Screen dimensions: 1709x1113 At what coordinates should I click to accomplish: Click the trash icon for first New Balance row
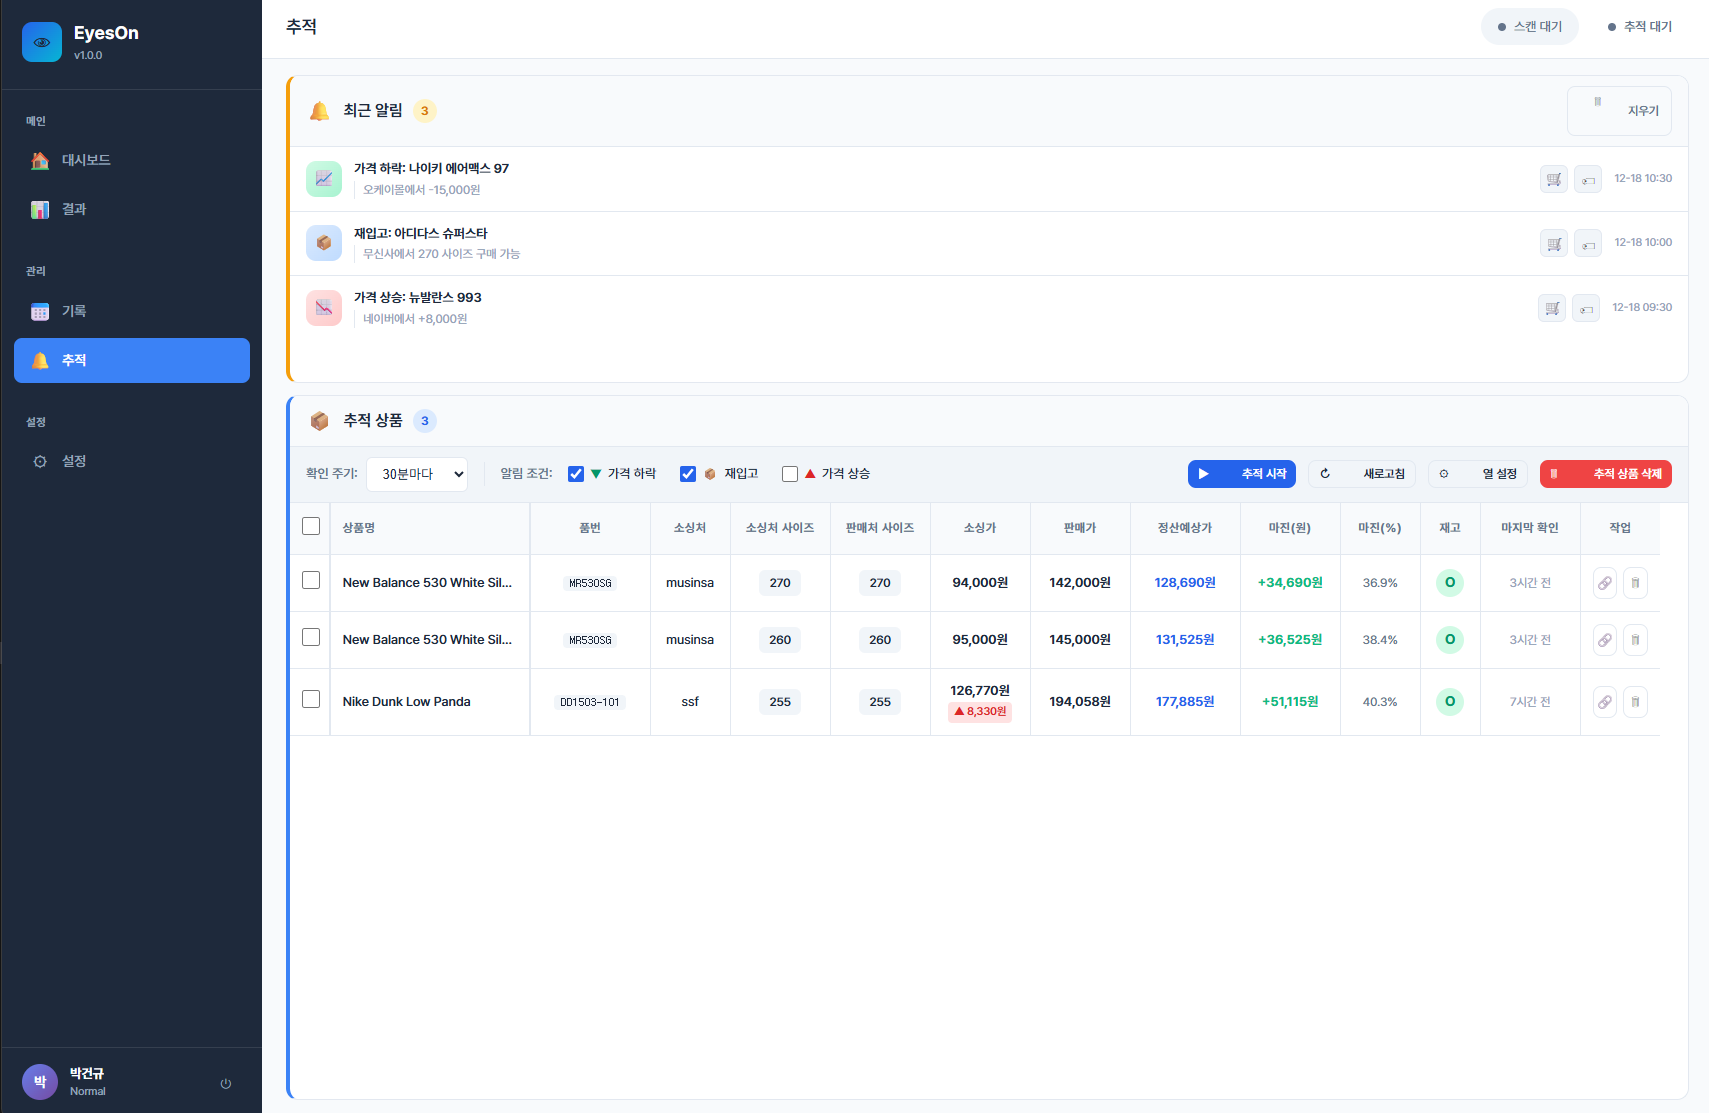click(1635, 583)
